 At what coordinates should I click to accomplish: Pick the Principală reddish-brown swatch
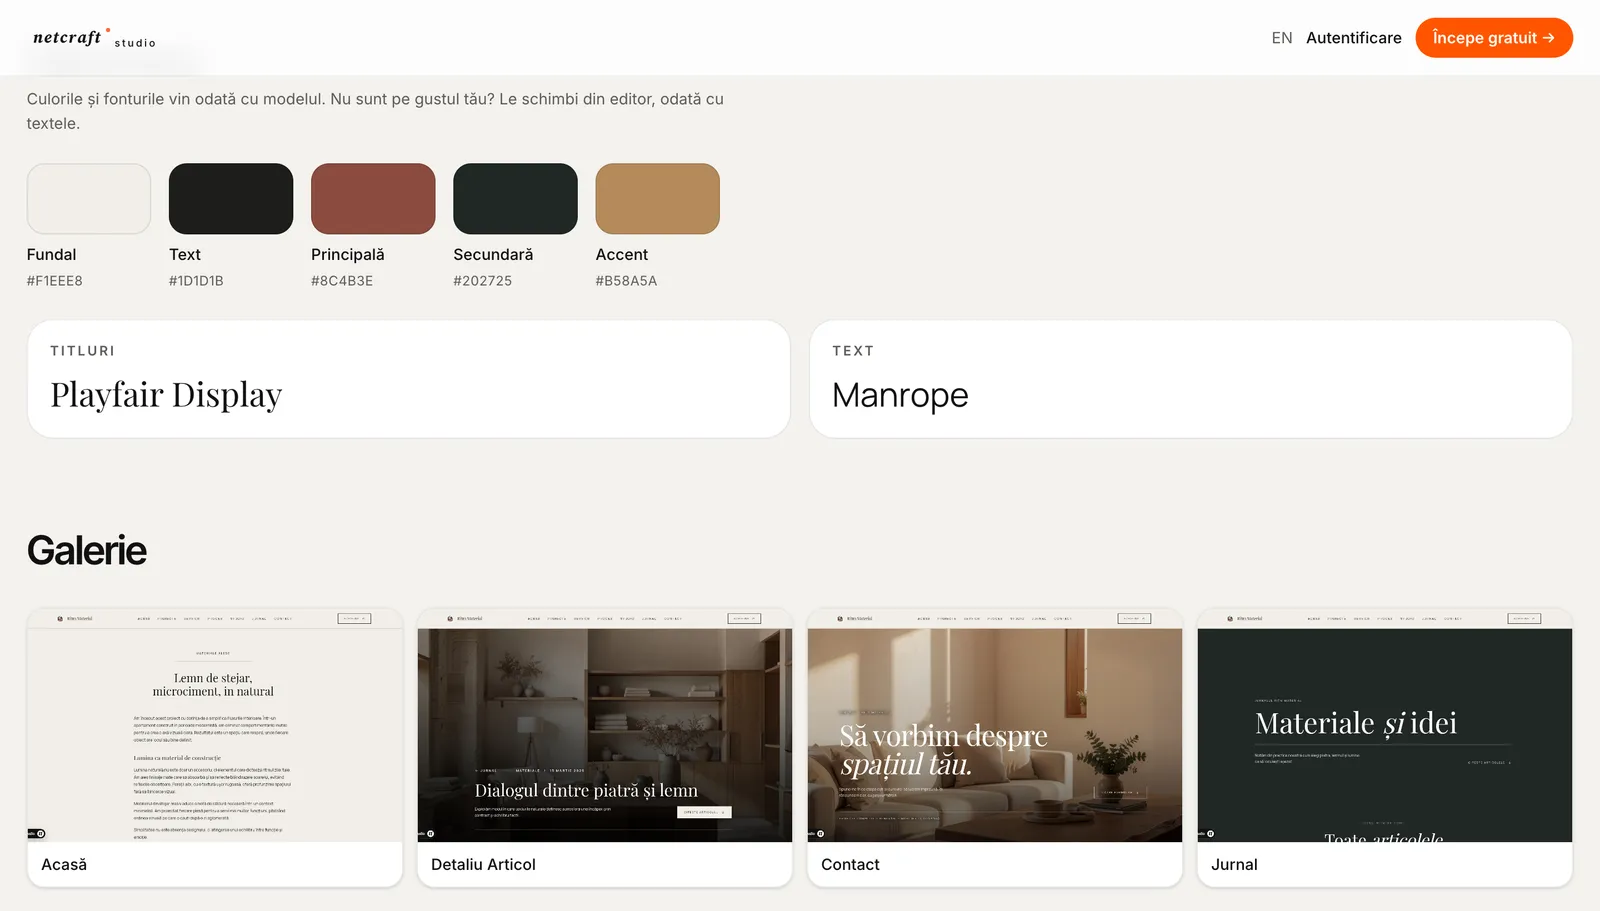coord(373,199)
